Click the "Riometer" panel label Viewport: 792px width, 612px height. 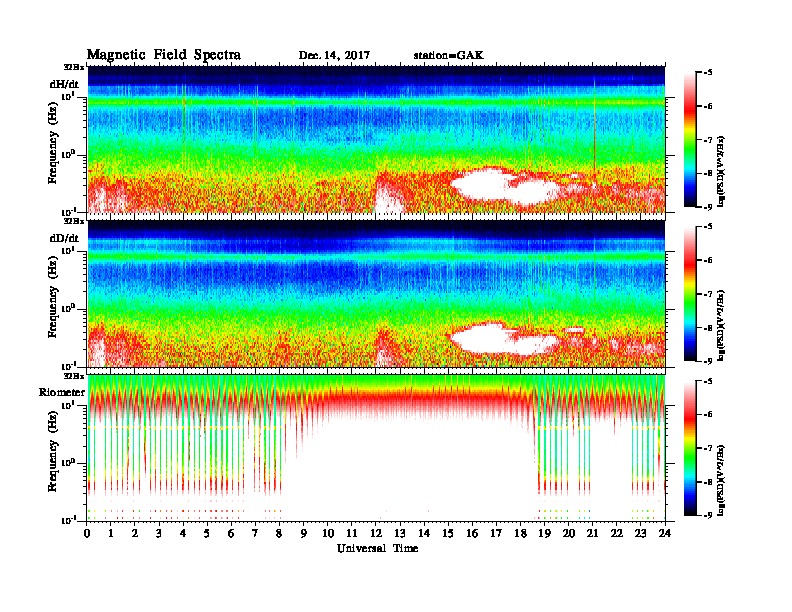click(x=62, y=392)
